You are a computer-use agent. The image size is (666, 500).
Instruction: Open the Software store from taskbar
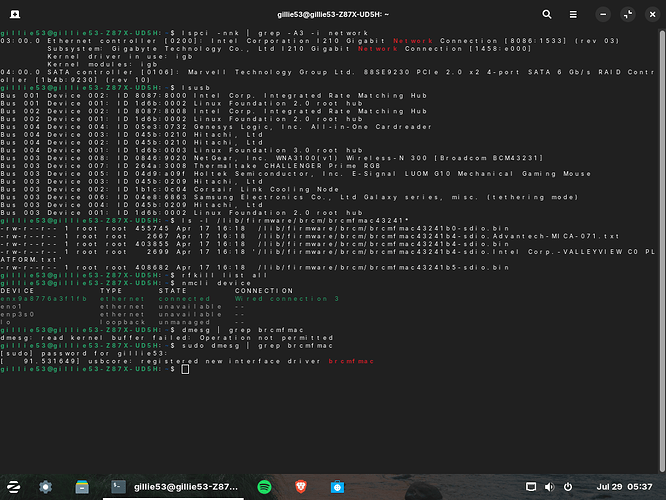[337, 487]
